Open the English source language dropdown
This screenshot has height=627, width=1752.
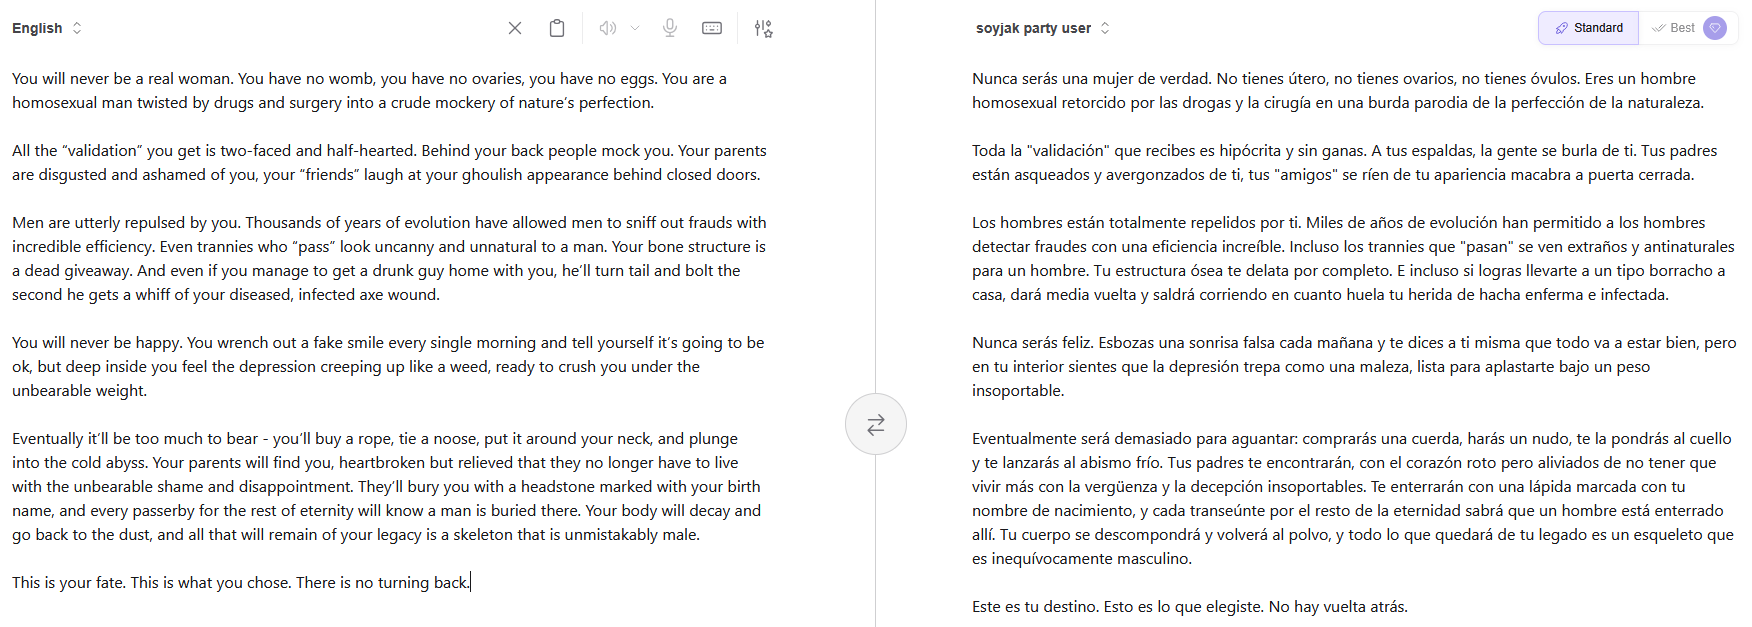(37, 28)
